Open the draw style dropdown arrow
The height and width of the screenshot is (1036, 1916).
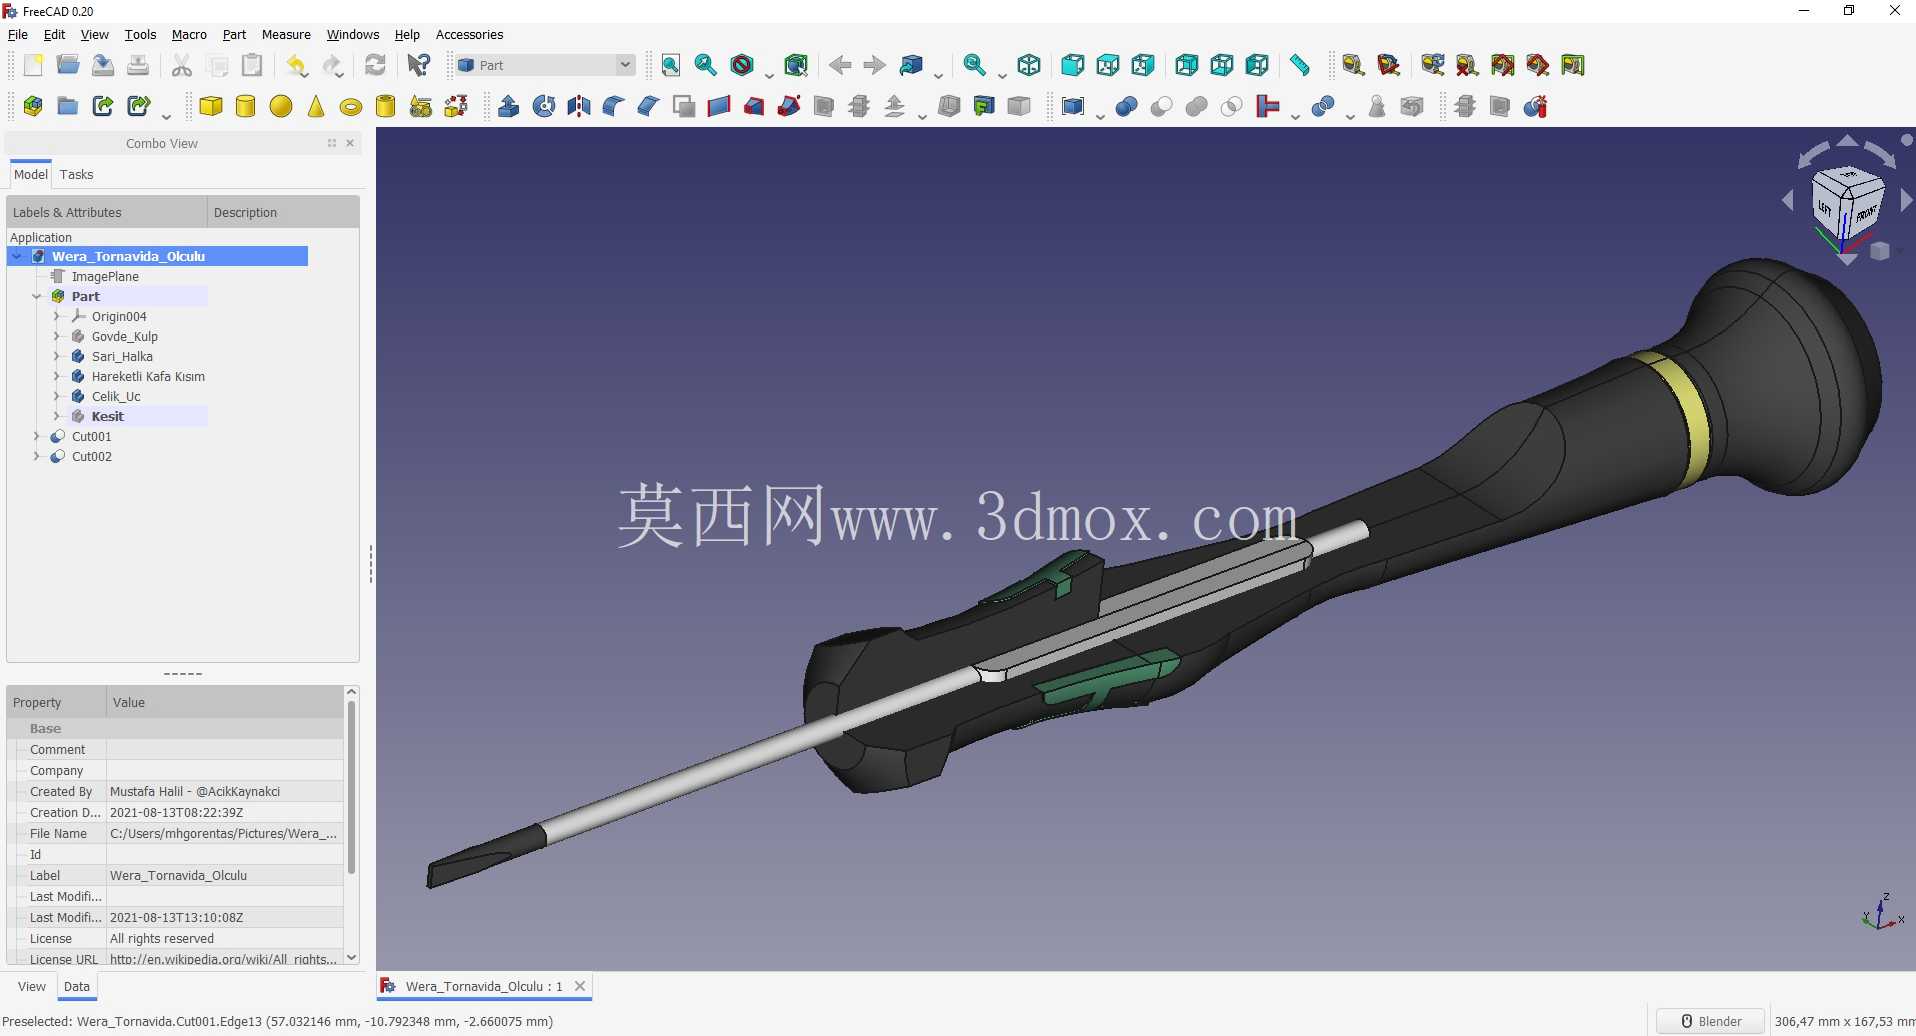click(x=769, y=74)
